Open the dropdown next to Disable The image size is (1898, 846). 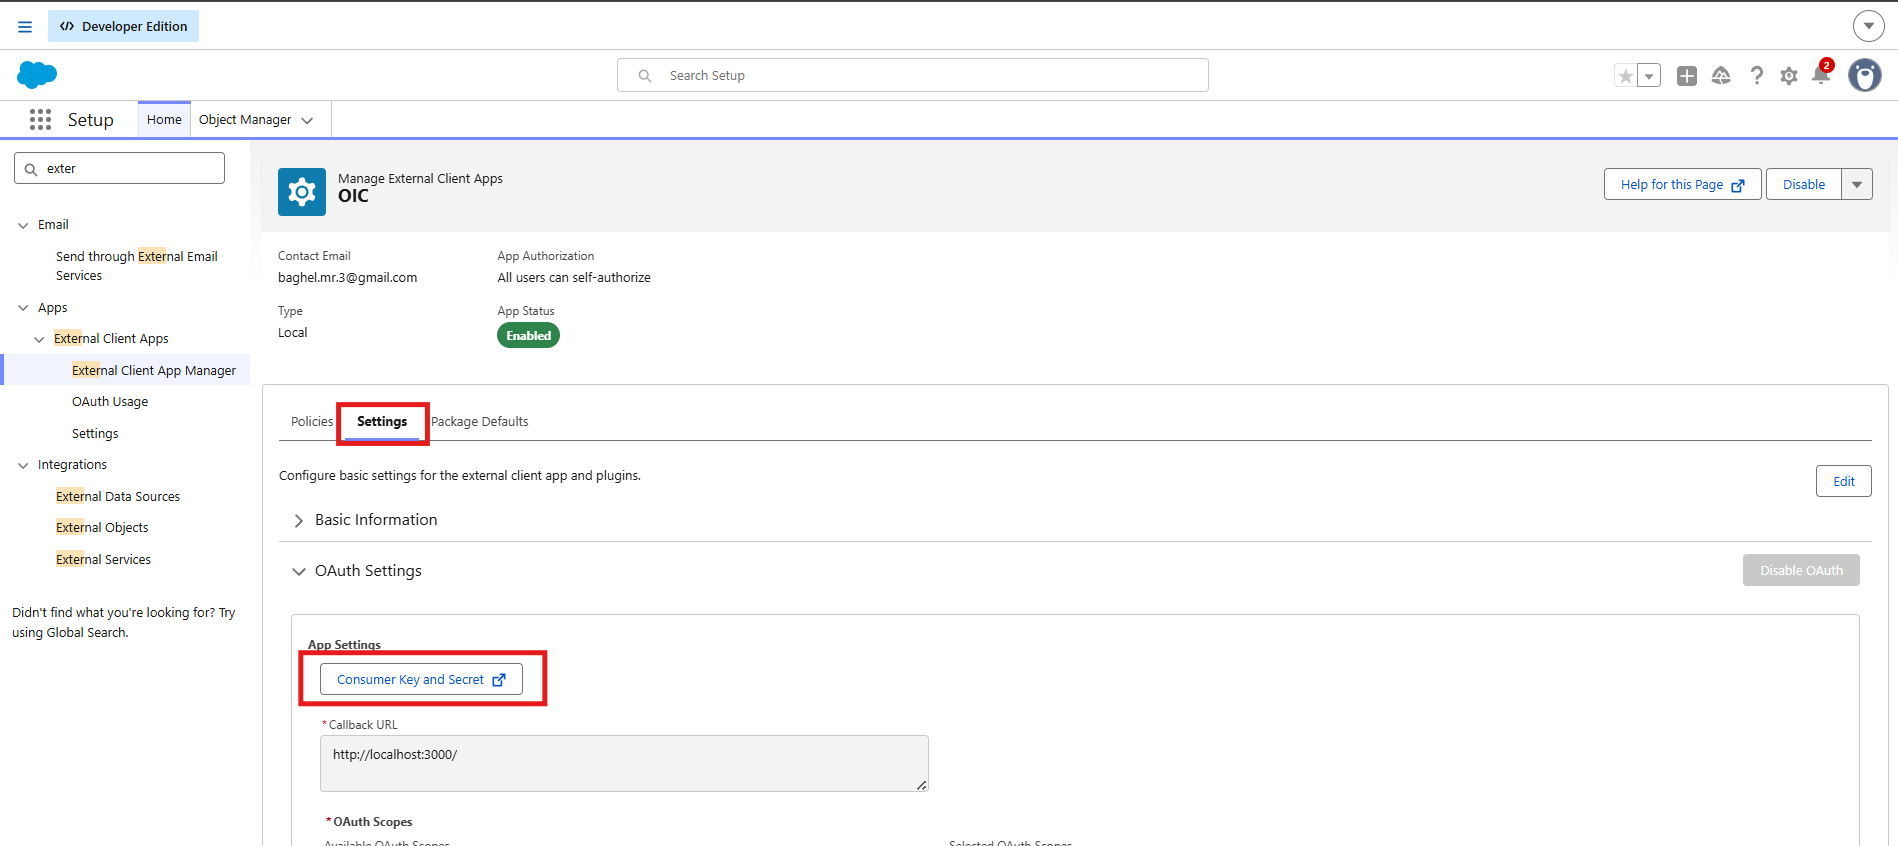(1857, 184)
